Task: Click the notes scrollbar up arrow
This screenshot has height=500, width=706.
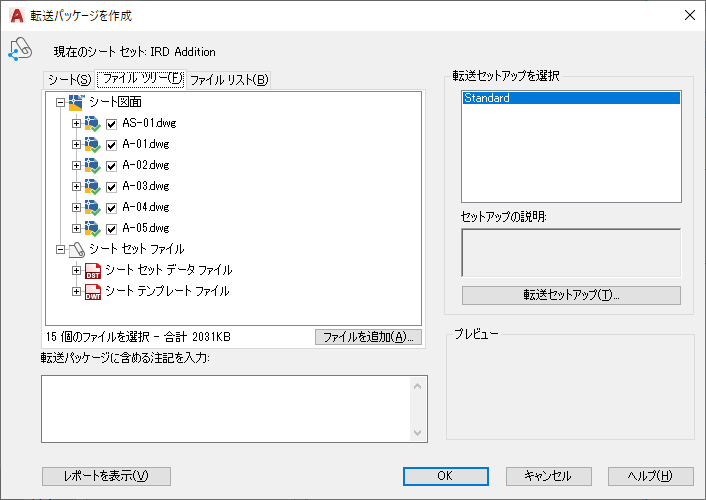Action: [417, 386]
